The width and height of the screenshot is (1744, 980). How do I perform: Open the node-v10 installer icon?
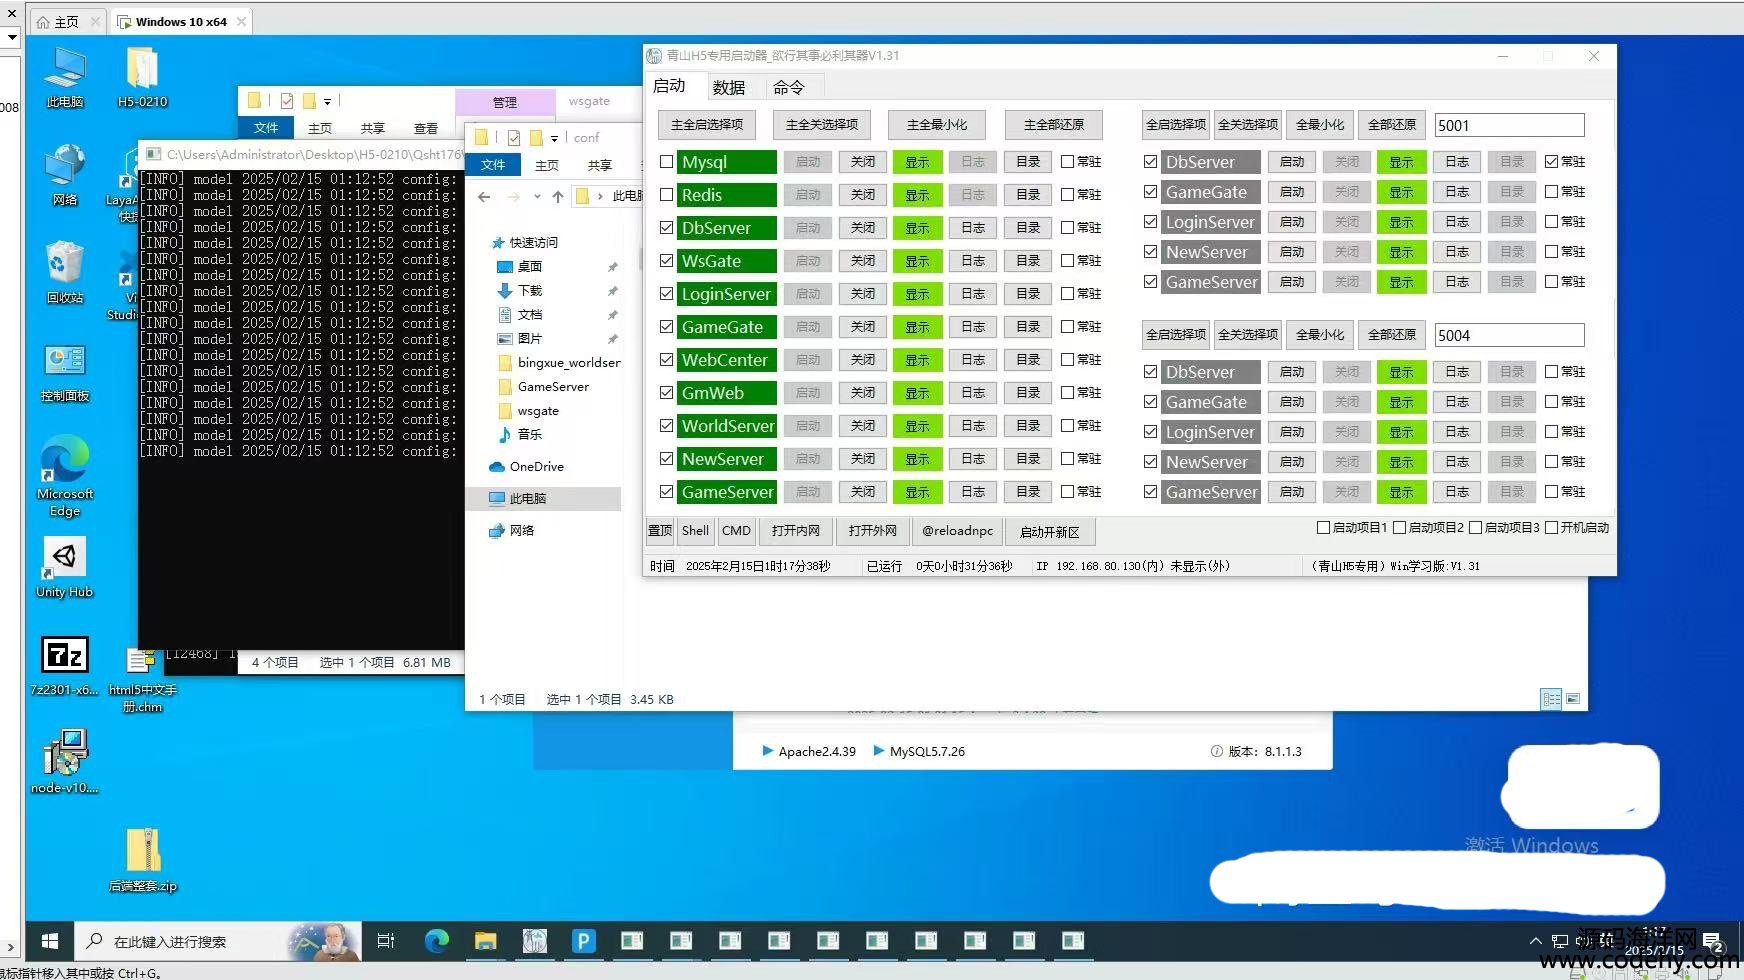65,761
